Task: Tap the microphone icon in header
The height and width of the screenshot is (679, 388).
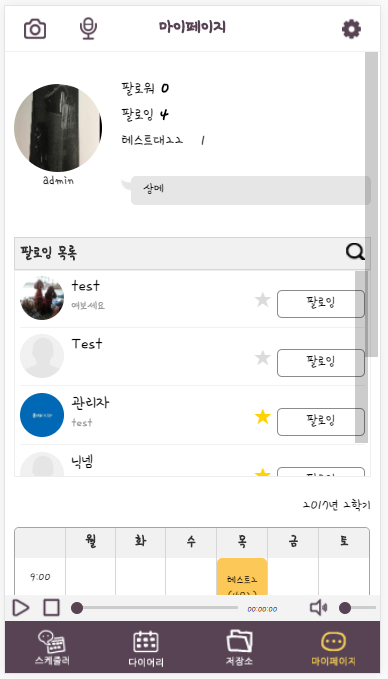Action: (x=88, y=29)
